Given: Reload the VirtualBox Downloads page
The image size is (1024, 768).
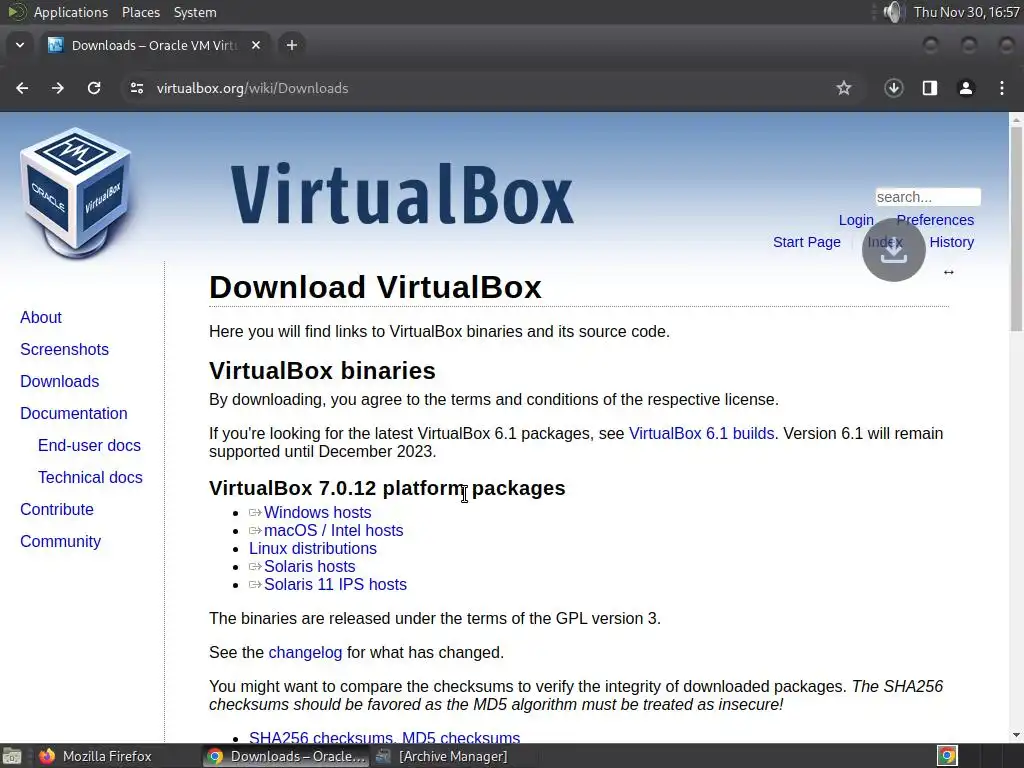Looking at the screenshot, I should click(x=94, y=88).
